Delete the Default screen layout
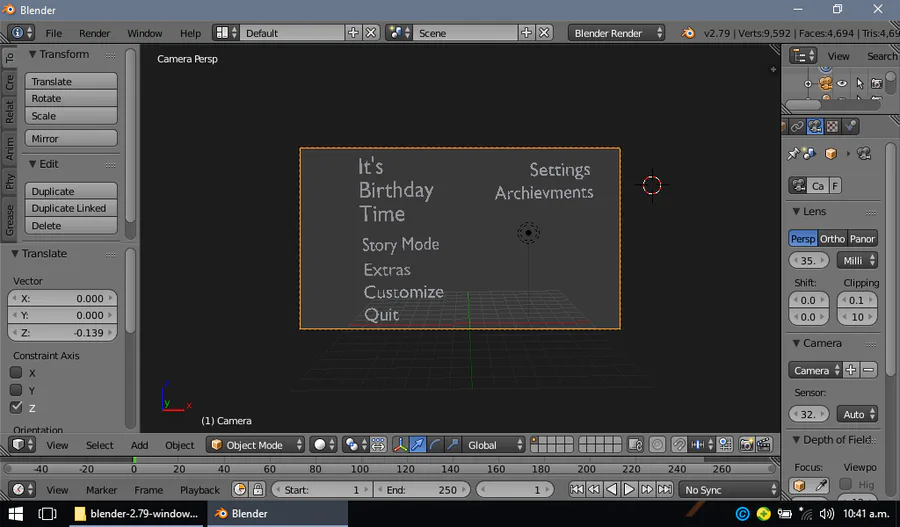Image resolution: width=900 pixels, height=527 pixels. [x=371, y=33]
